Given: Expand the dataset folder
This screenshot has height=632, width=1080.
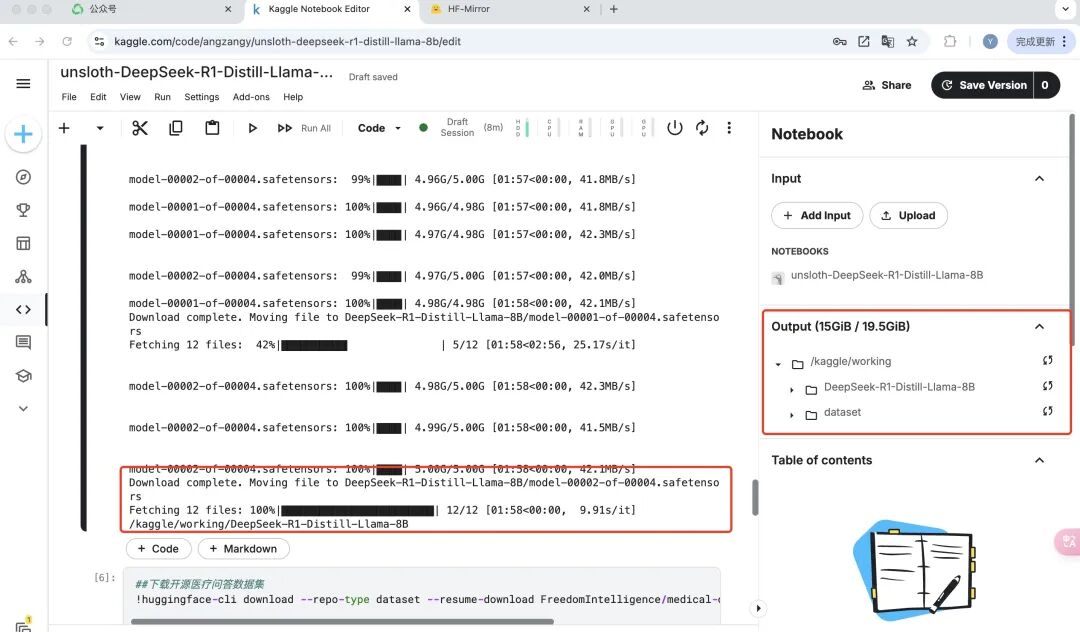Looking at the screenshot, I should (791, 415).
